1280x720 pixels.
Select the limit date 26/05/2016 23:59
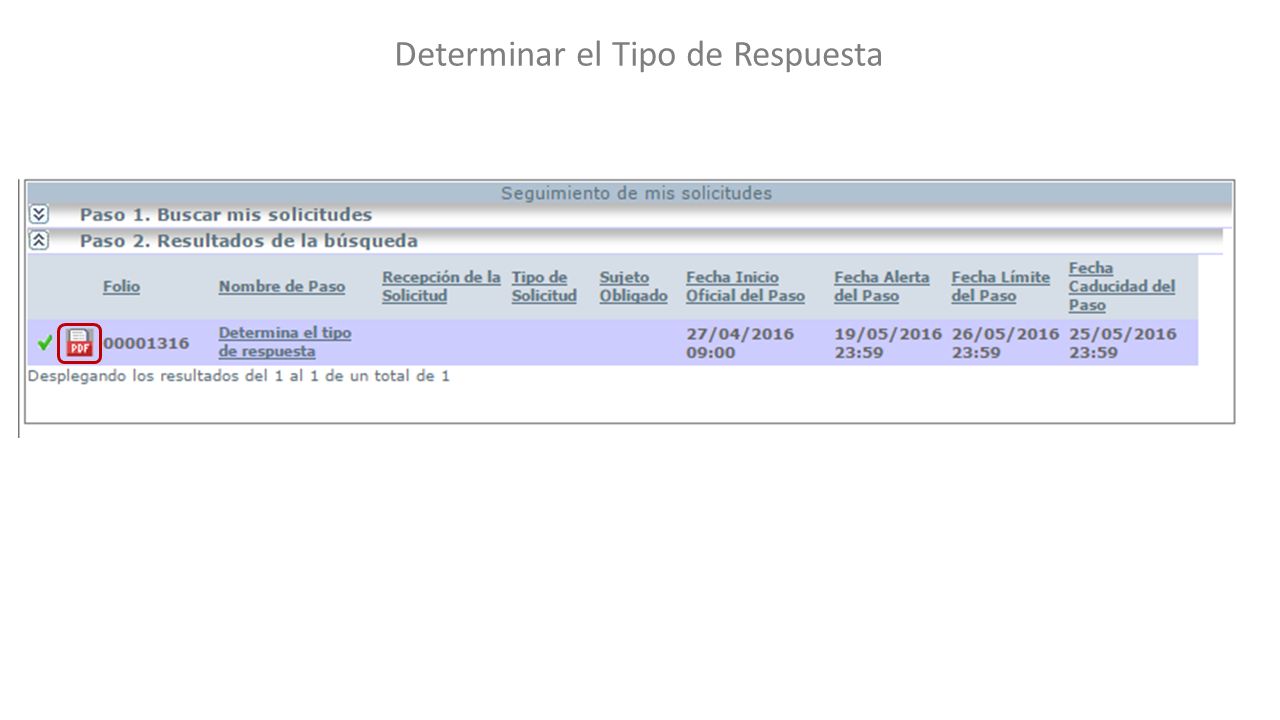tap(1005, 342)
